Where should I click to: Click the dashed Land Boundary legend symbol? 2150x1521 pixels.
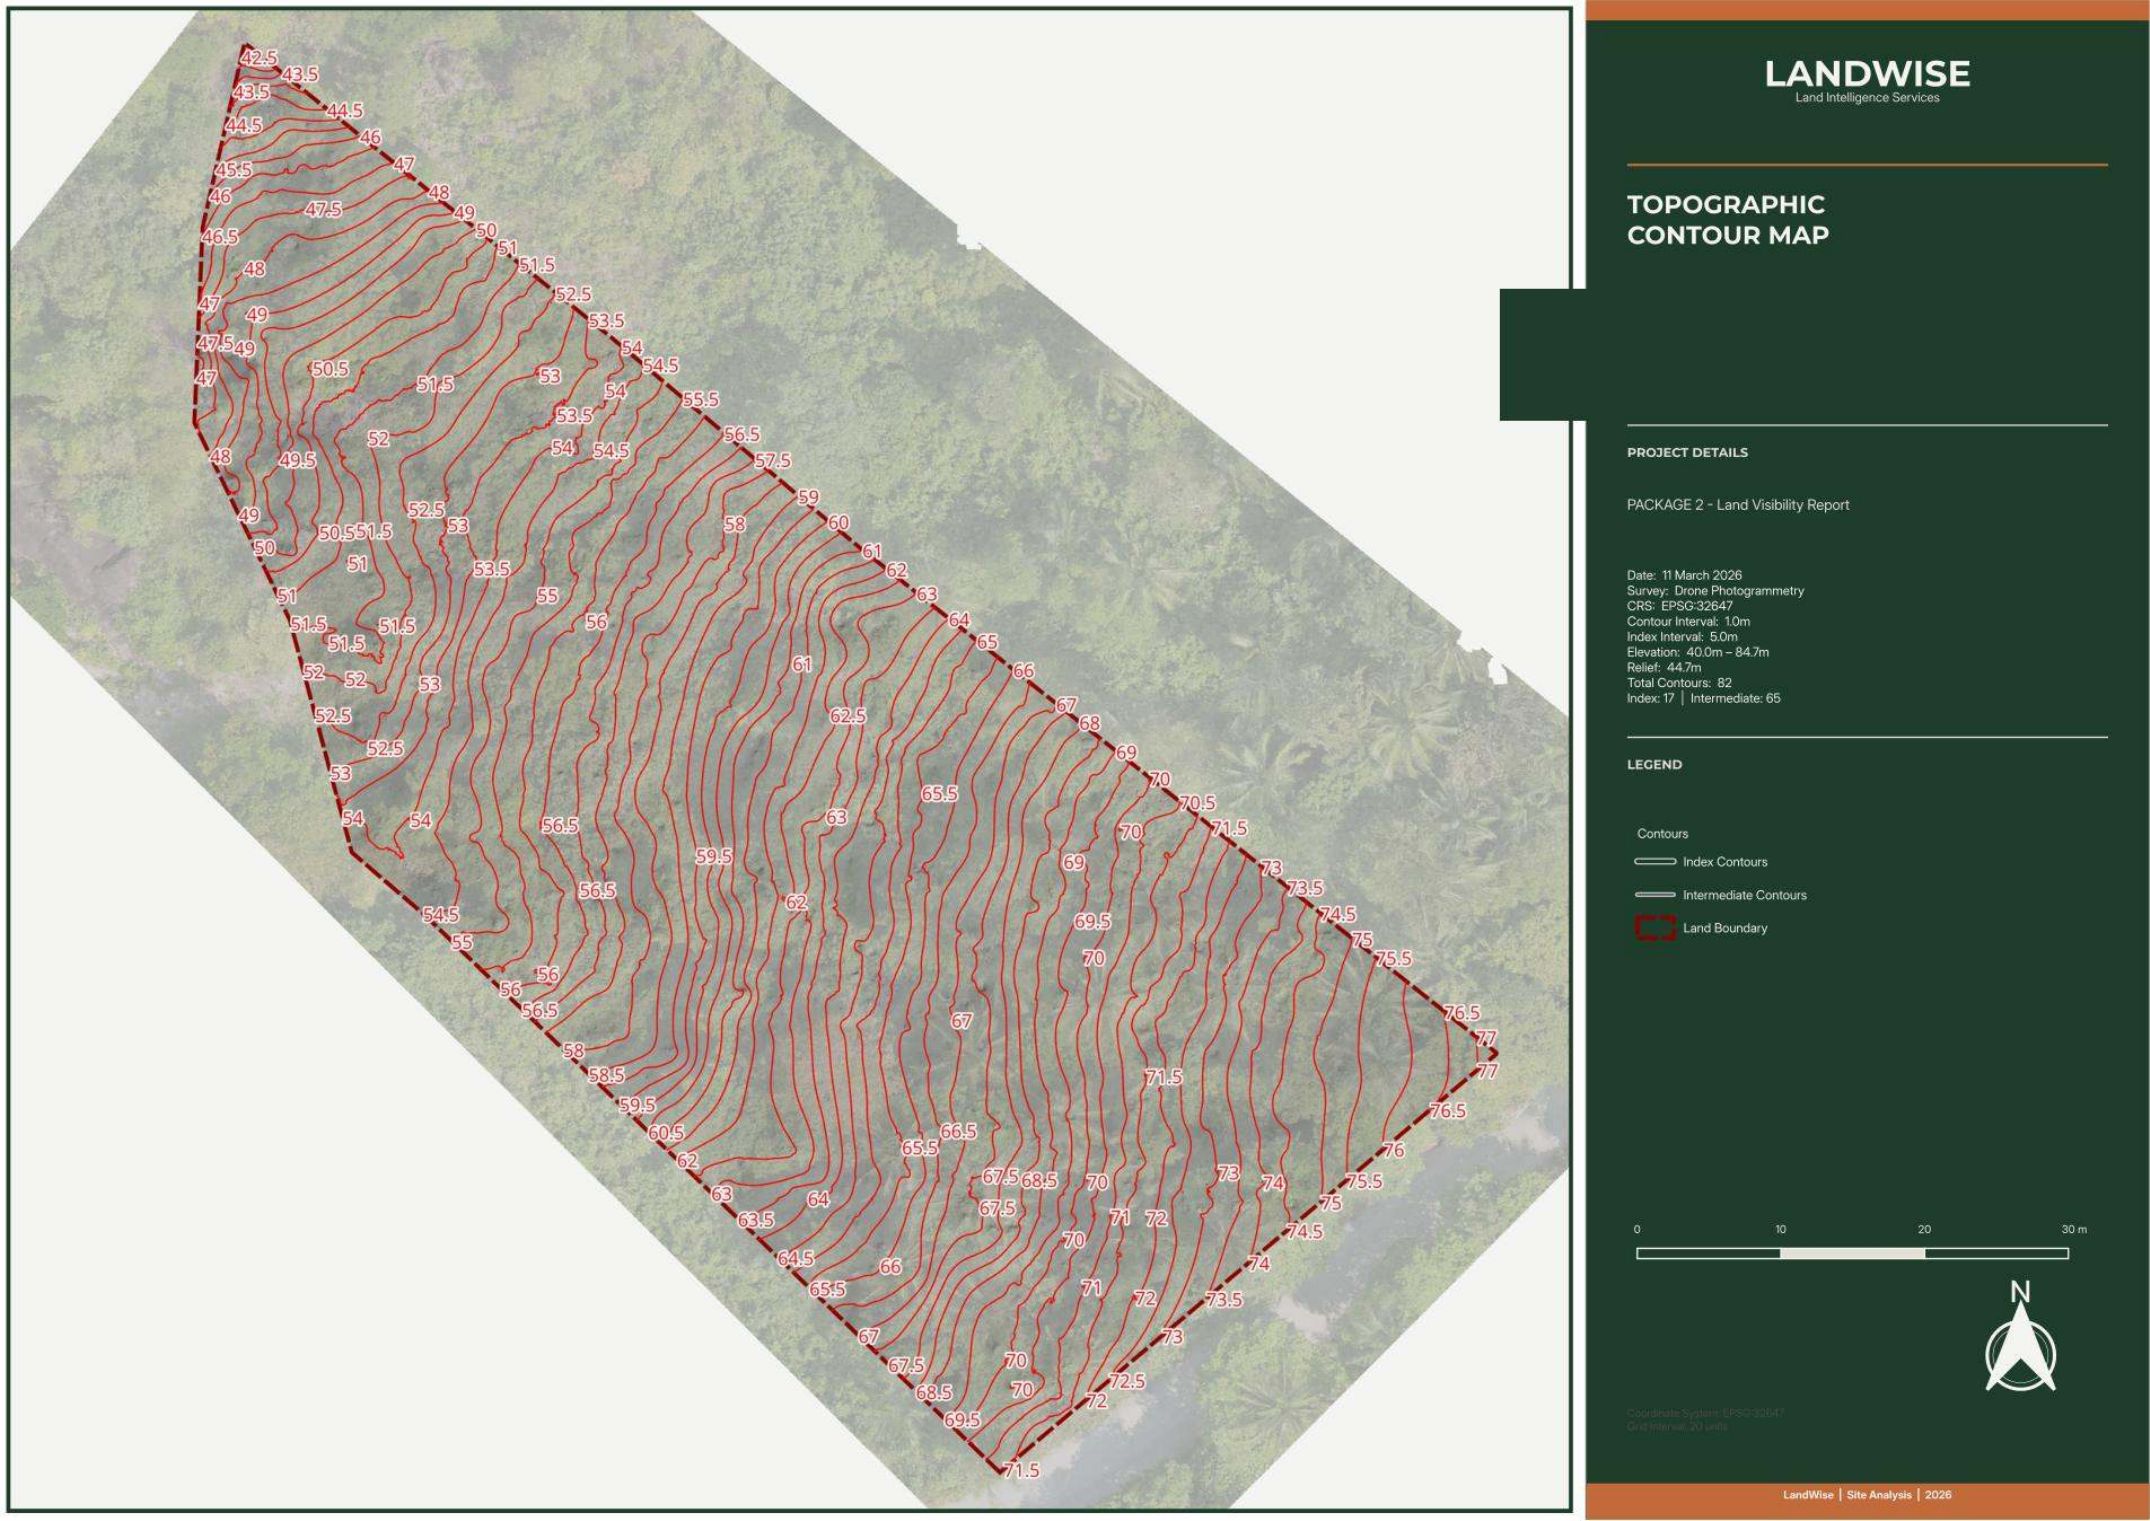[1656, 928]
